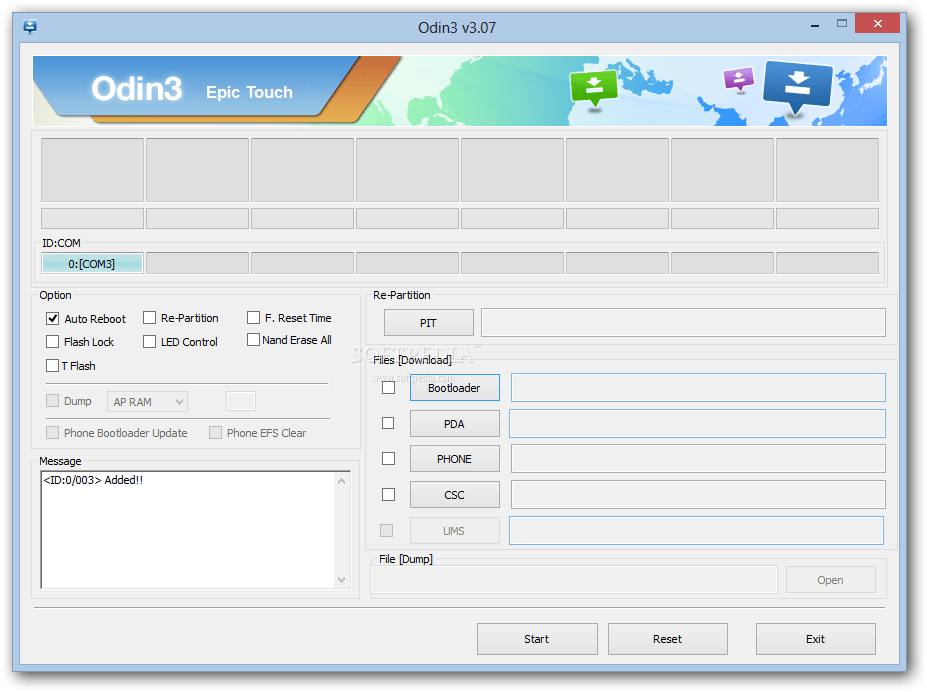The height and width of the screenshot is (692, 927).
Task: Enable the Re-Partition checkbox
Action: (150, 318)
